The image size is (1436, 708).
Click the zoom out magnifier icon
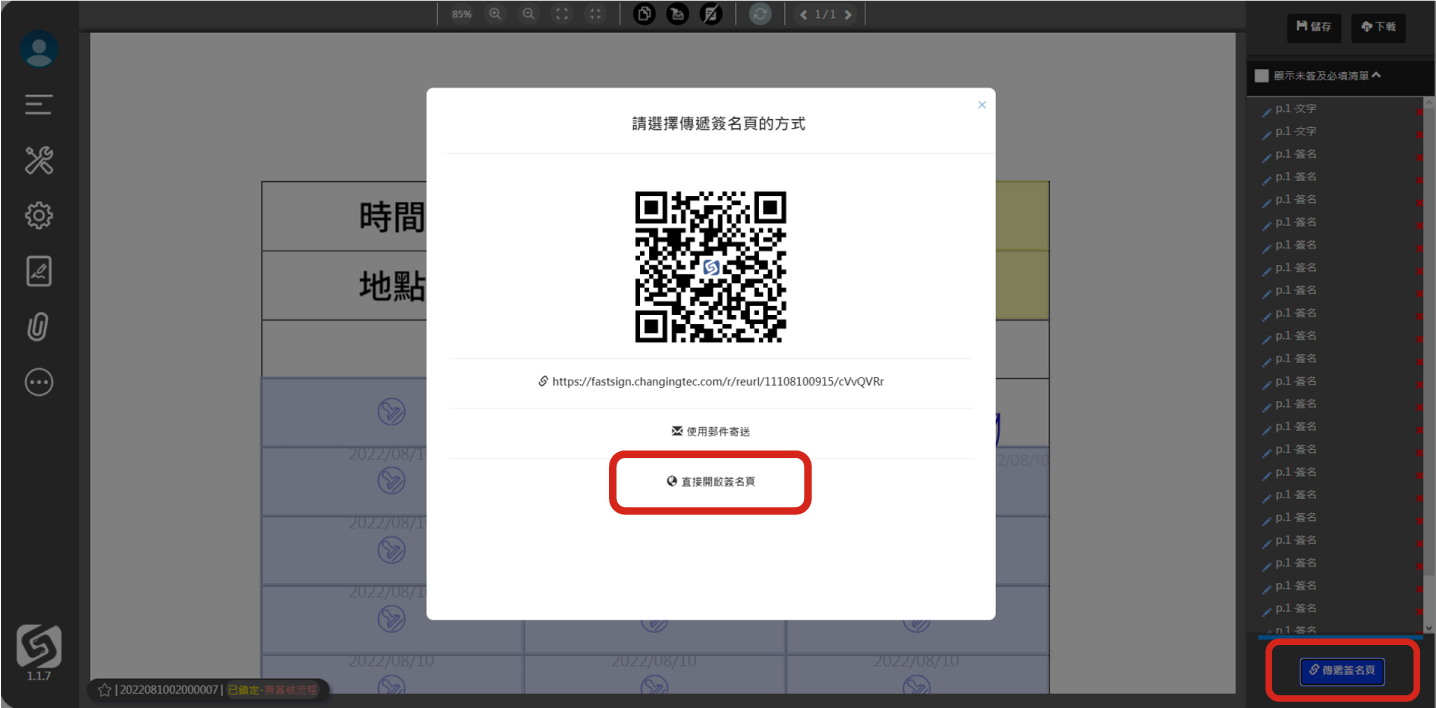coord(528,14)
